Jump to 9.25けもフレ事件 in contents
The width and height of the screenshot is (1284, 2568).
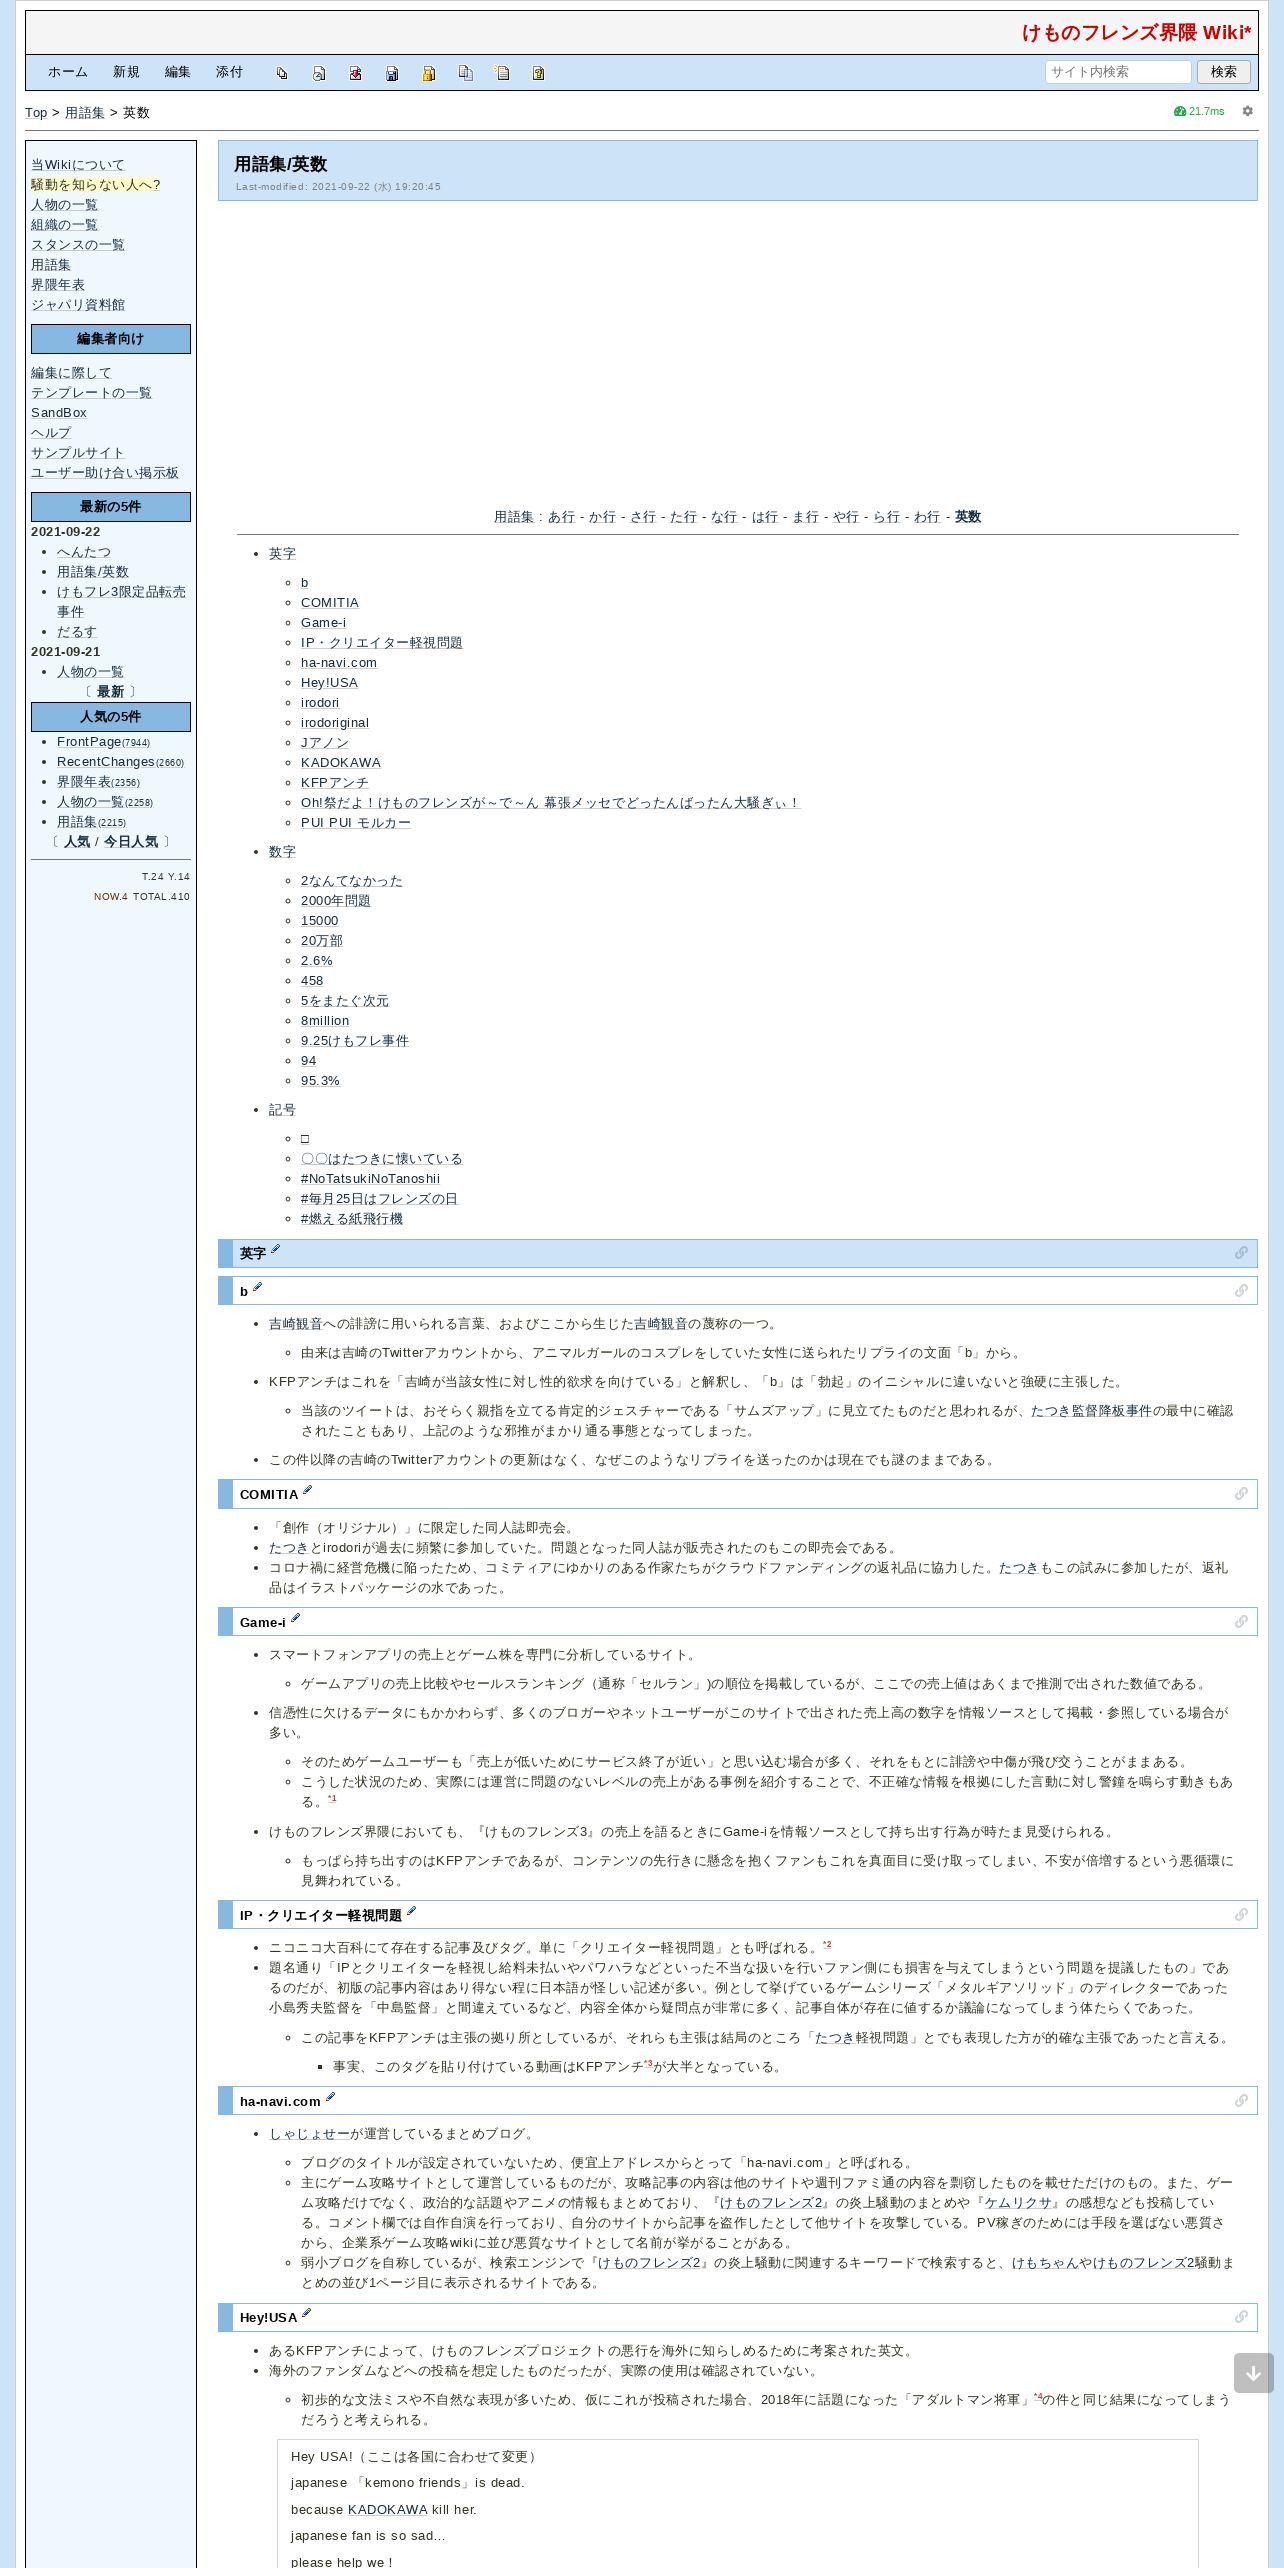point(355,1041)
